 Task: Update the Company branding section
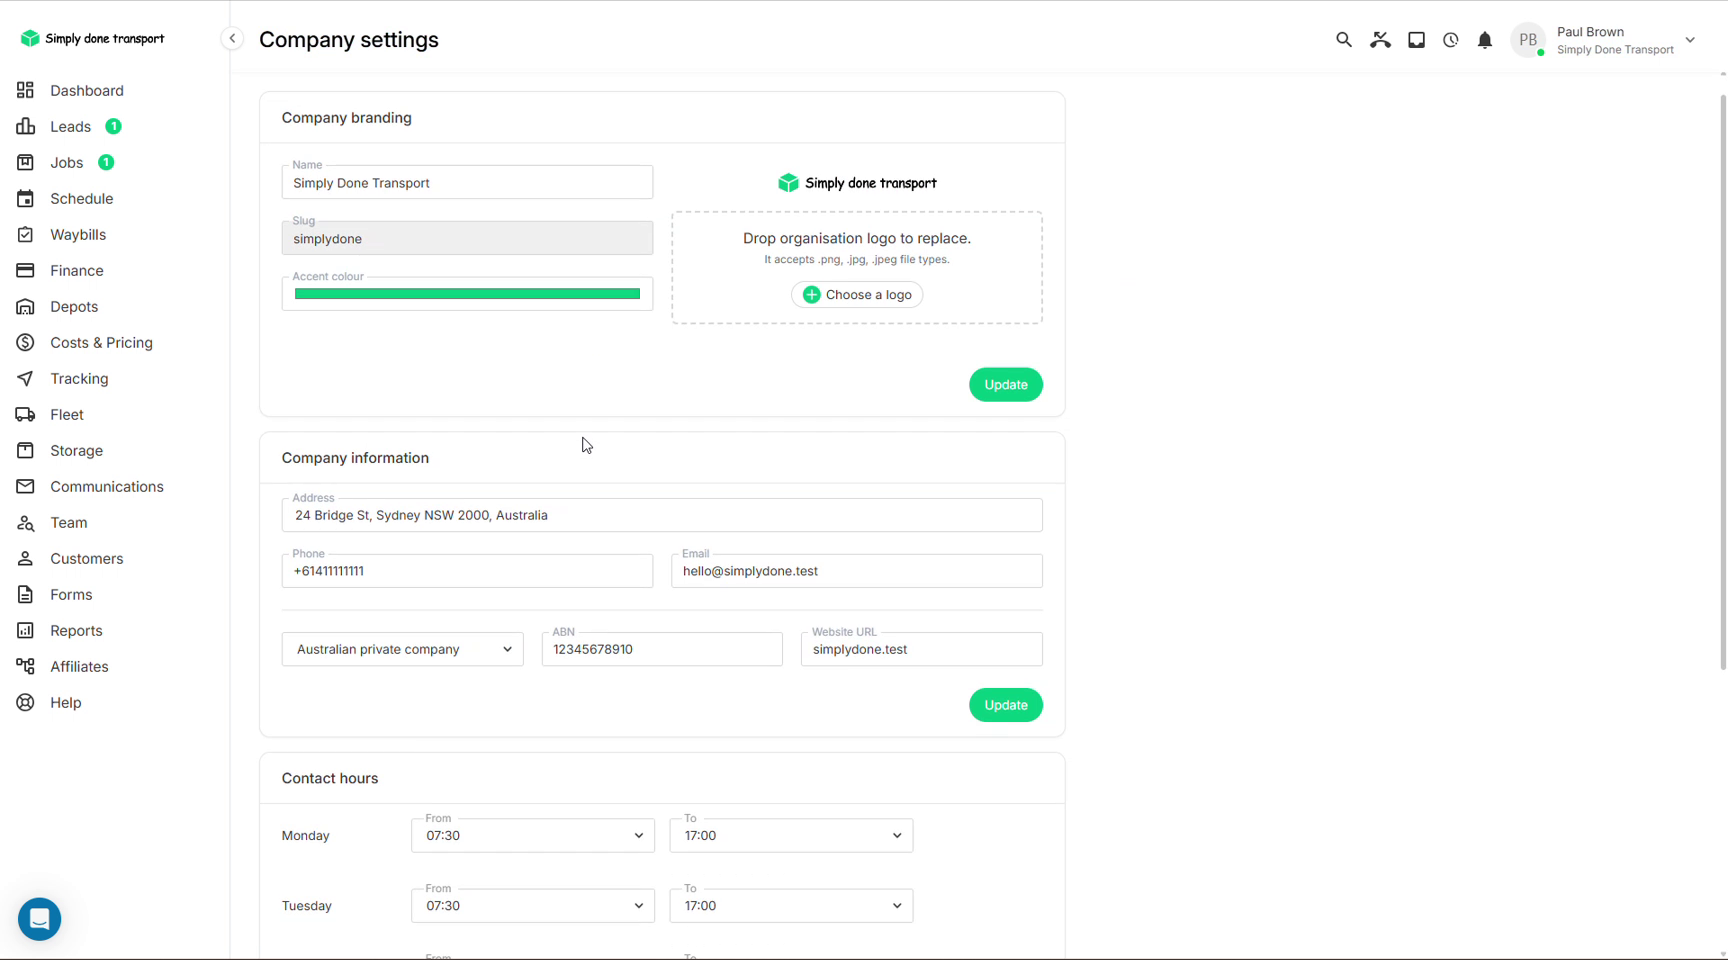point(1005,385)
